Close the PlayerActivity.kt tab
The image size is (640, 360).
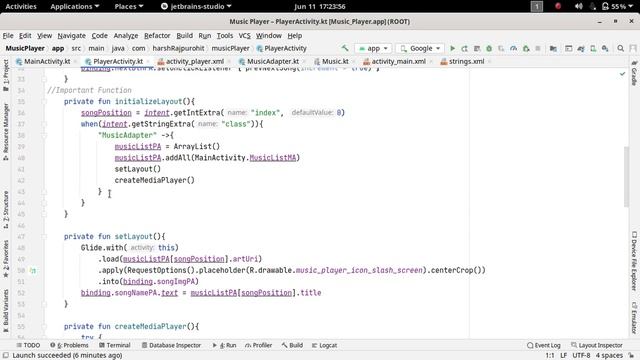[x=148, y=62]
